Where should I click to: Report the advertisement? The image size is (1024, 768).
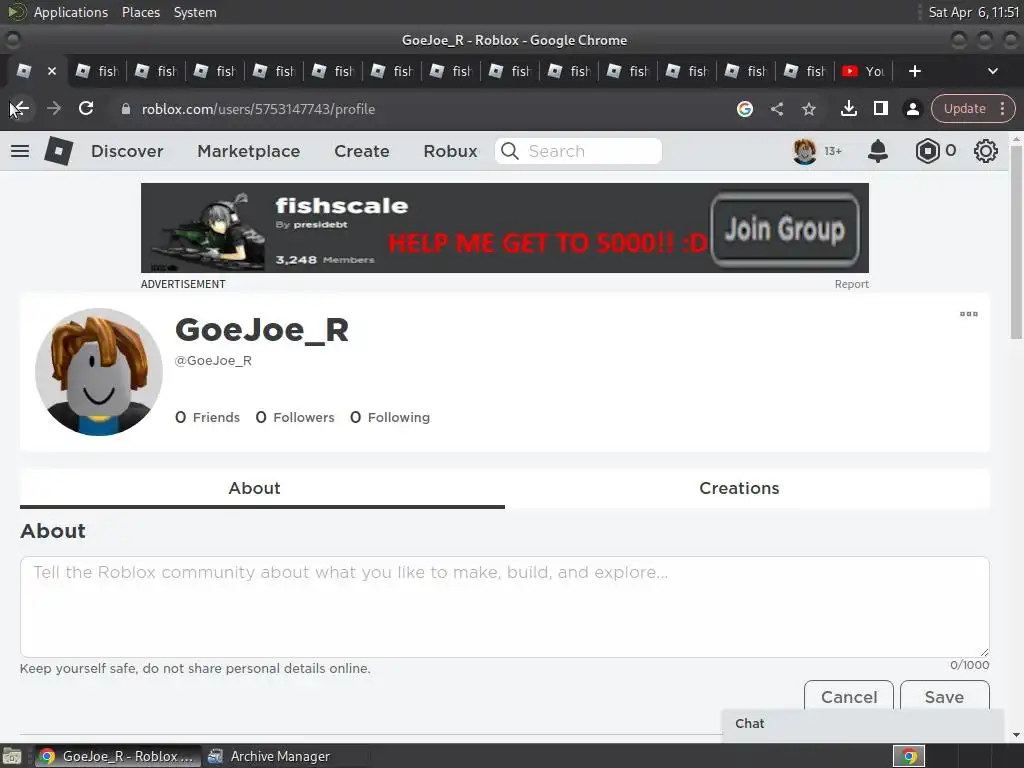click(851, 284)
